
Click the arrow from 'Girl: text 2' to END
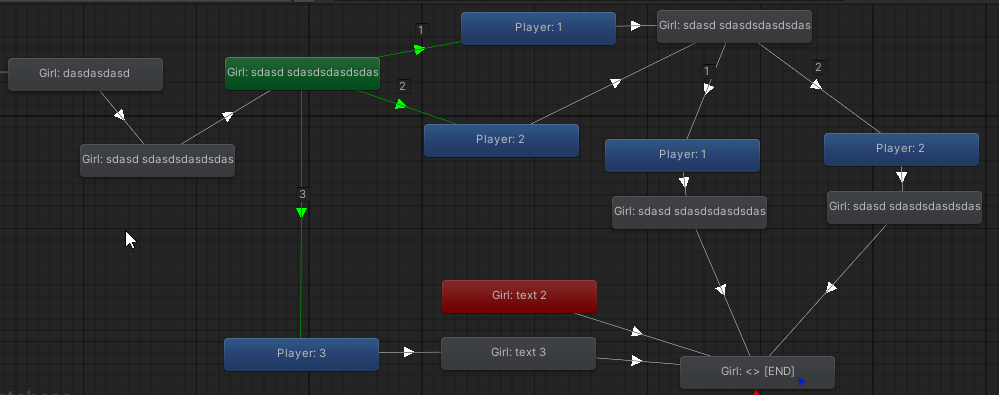point(637,332)
